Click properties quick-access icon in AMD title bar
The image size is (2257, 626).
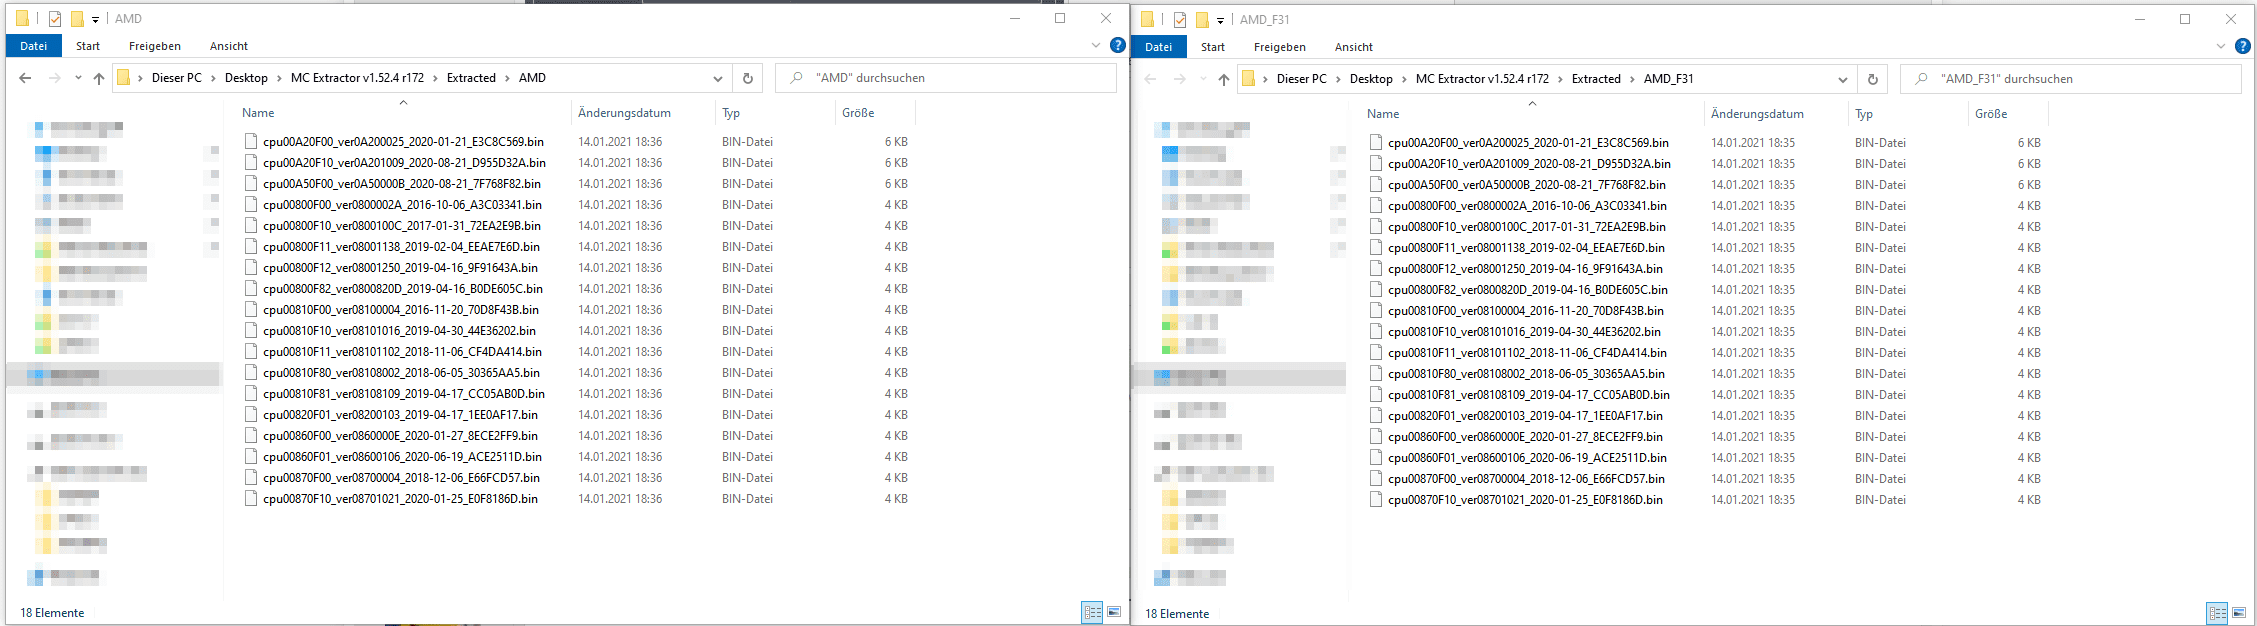click(55, 18)
